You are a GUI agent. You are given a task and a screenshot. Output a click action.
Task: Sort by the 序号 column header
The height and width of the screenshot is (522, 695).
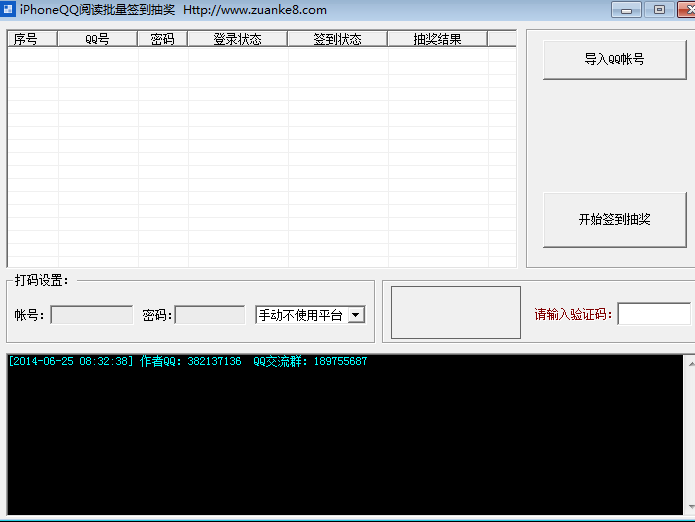pos(32,39)
